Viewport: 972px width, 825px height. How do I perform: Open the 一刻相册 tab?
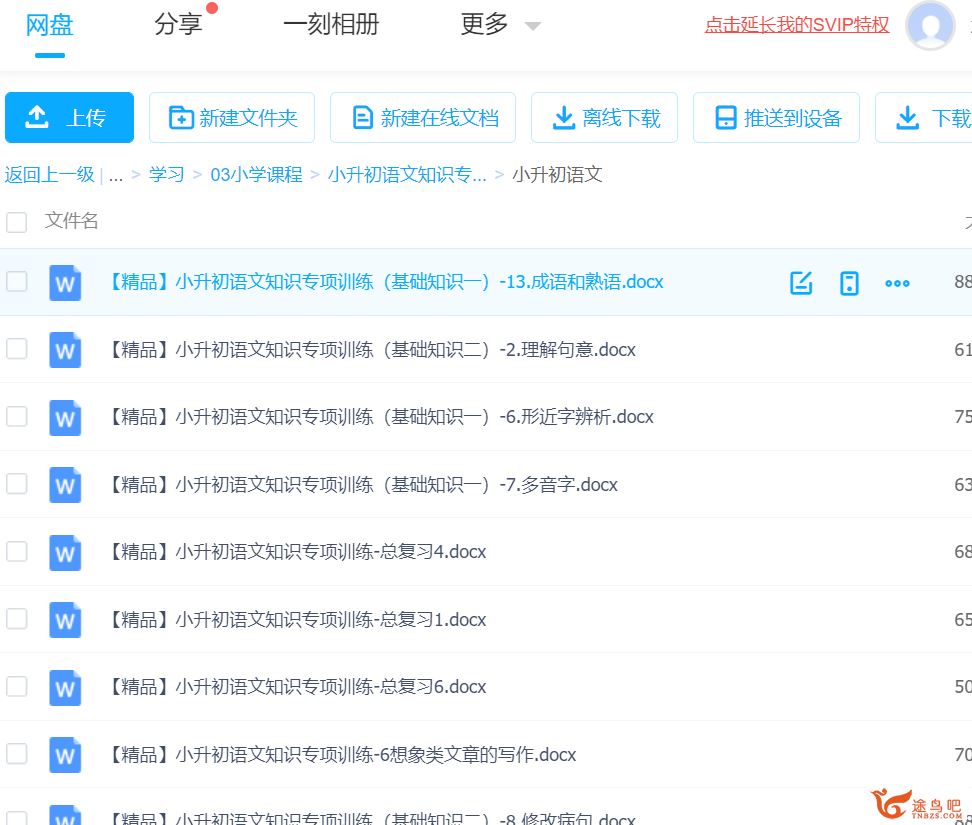click(331, 25)
